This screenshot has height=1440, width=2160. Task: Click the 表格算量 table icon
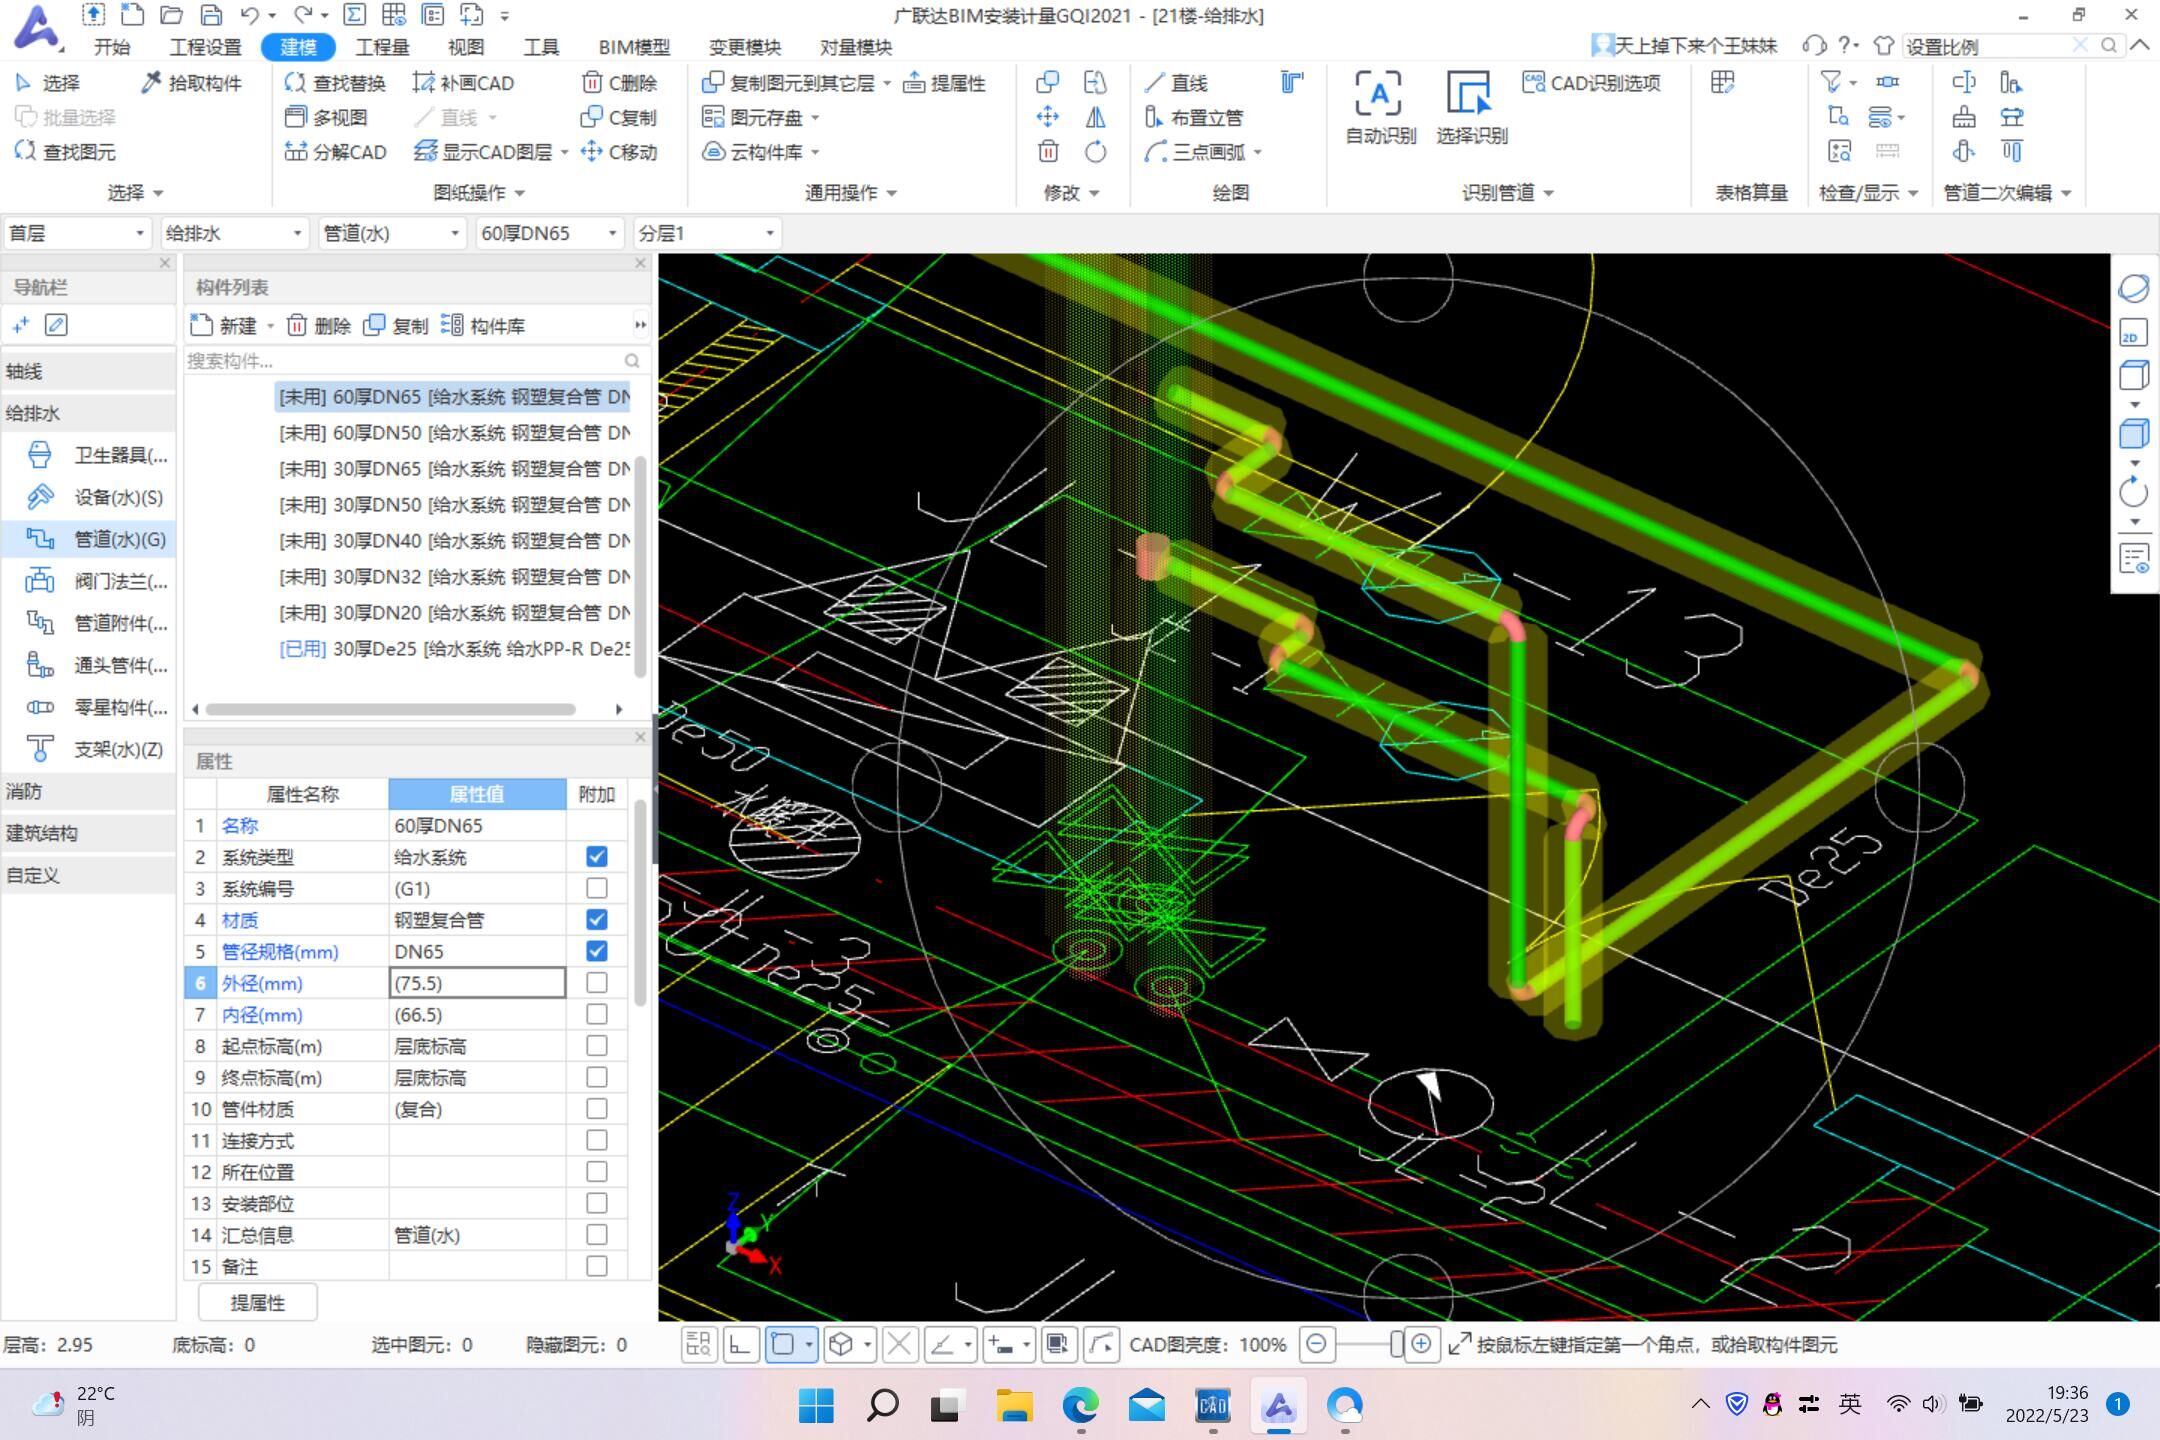coord(1722,83)
